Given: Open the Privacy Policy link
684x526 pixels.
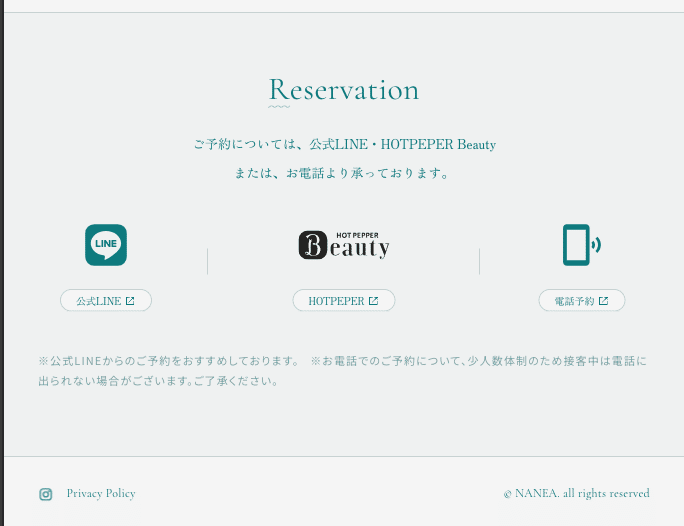Looking at the screenshot, I should (x=101, y=493).
